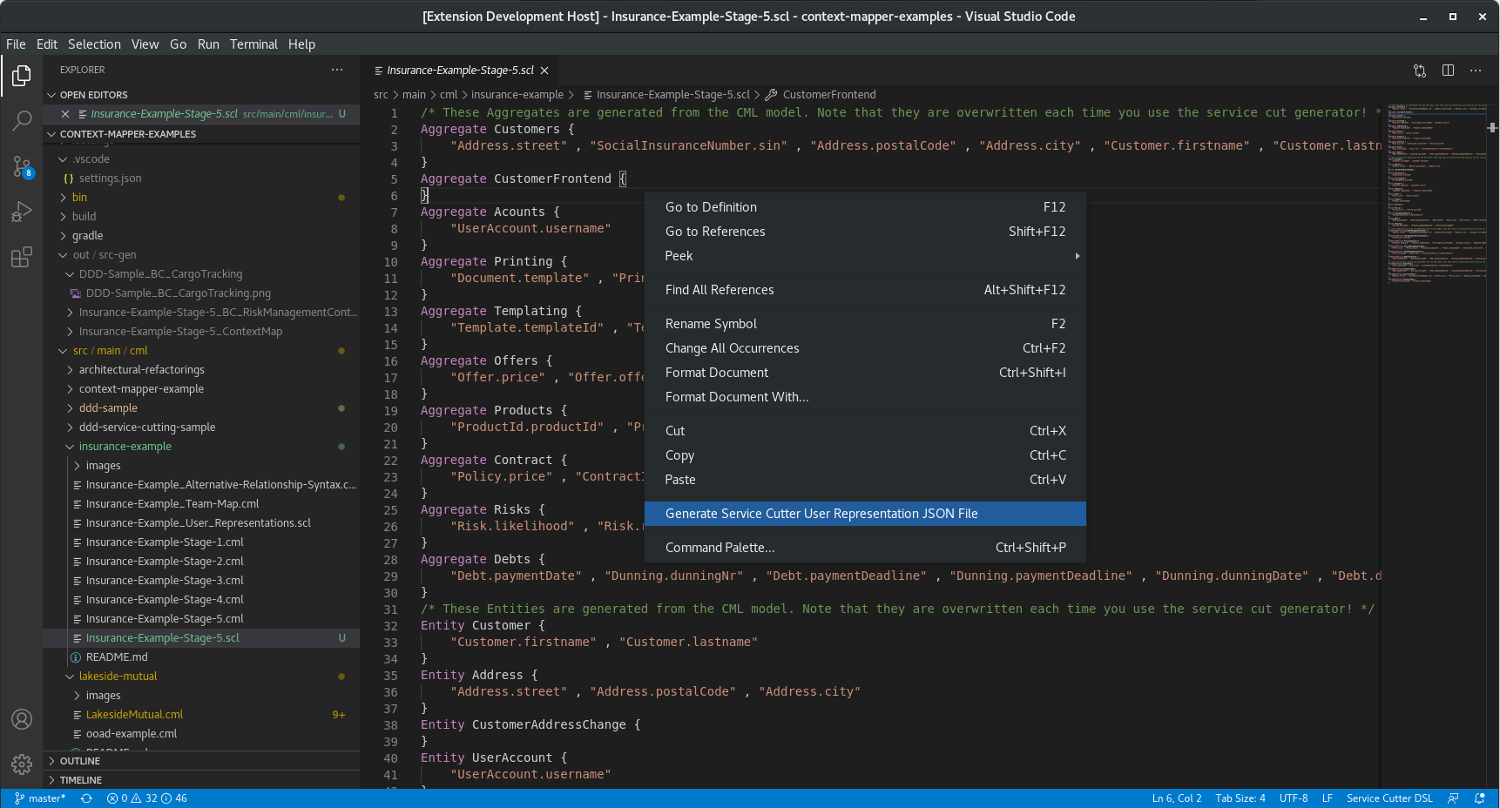Open the File menu

click(16, 44)
